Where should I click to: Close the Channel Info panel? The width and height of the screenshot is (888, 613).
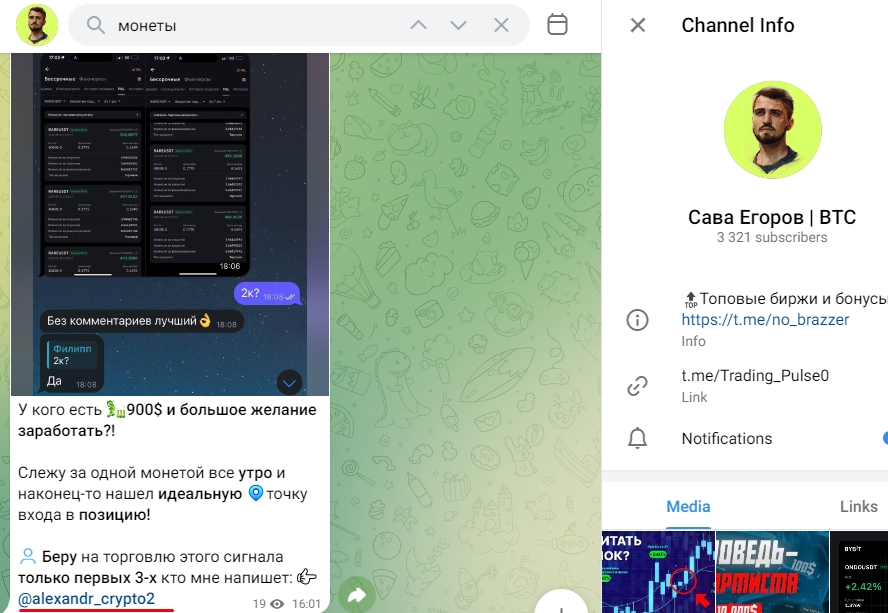pyautogui.click(x=638, y=25)
